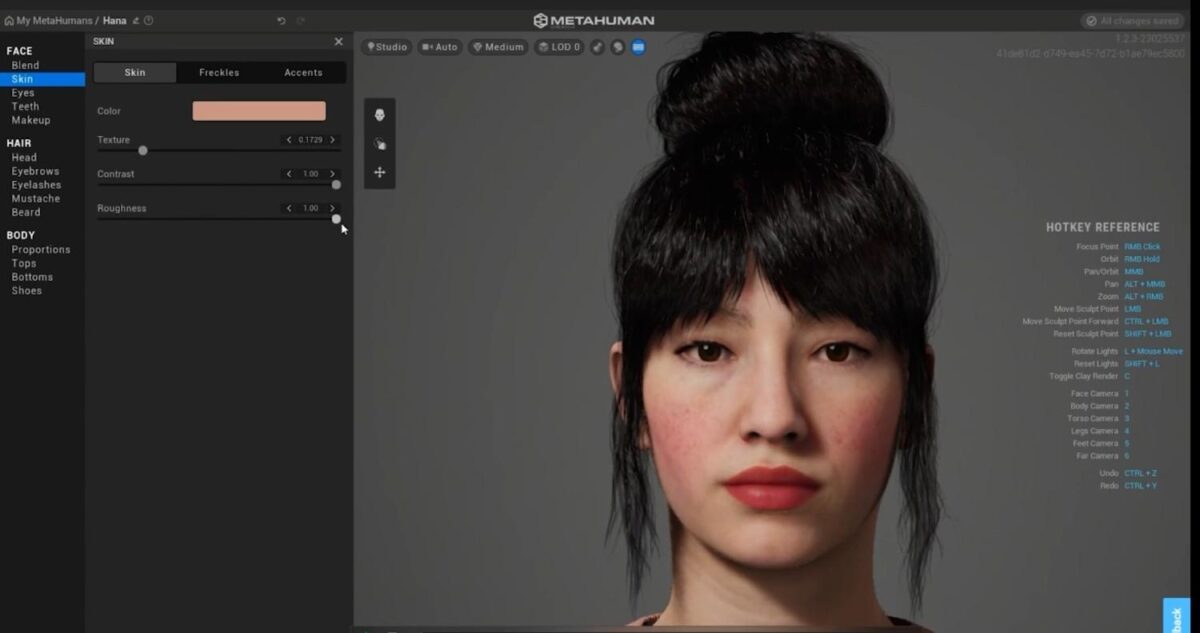
Task: Click the first circular render toggle icon after LOD 0
Action: click(x=597, y=46)
